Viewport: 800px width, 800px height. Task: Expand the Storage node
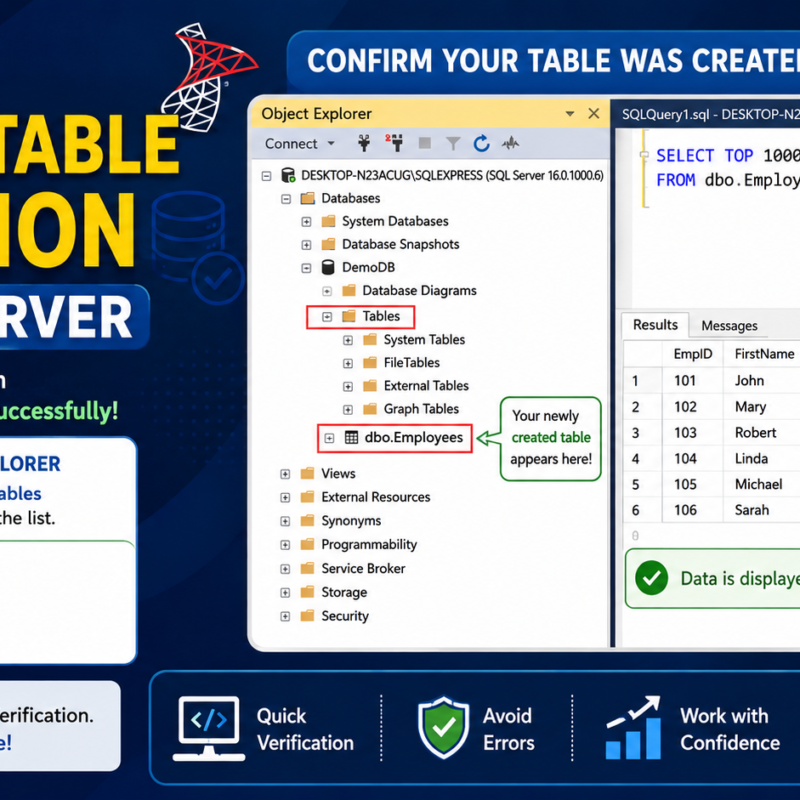285,592
